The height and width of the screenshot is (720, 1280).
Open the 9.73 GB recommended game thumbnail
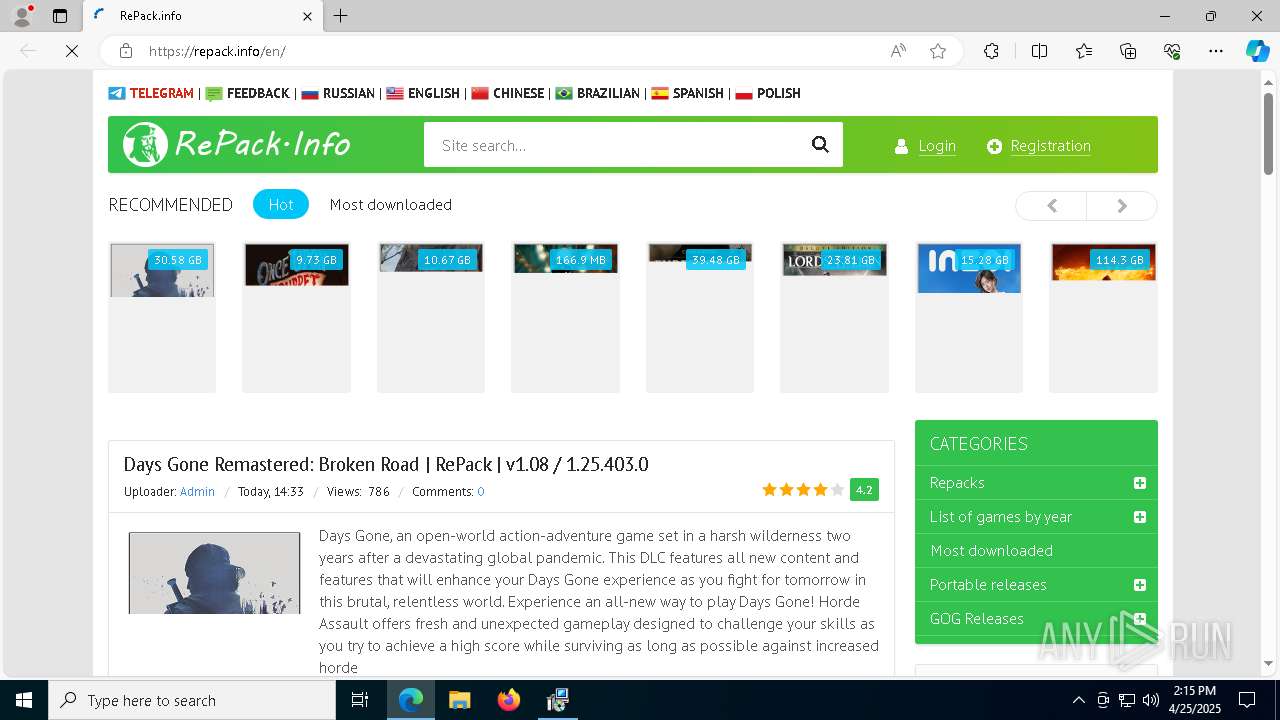point(296,317)
